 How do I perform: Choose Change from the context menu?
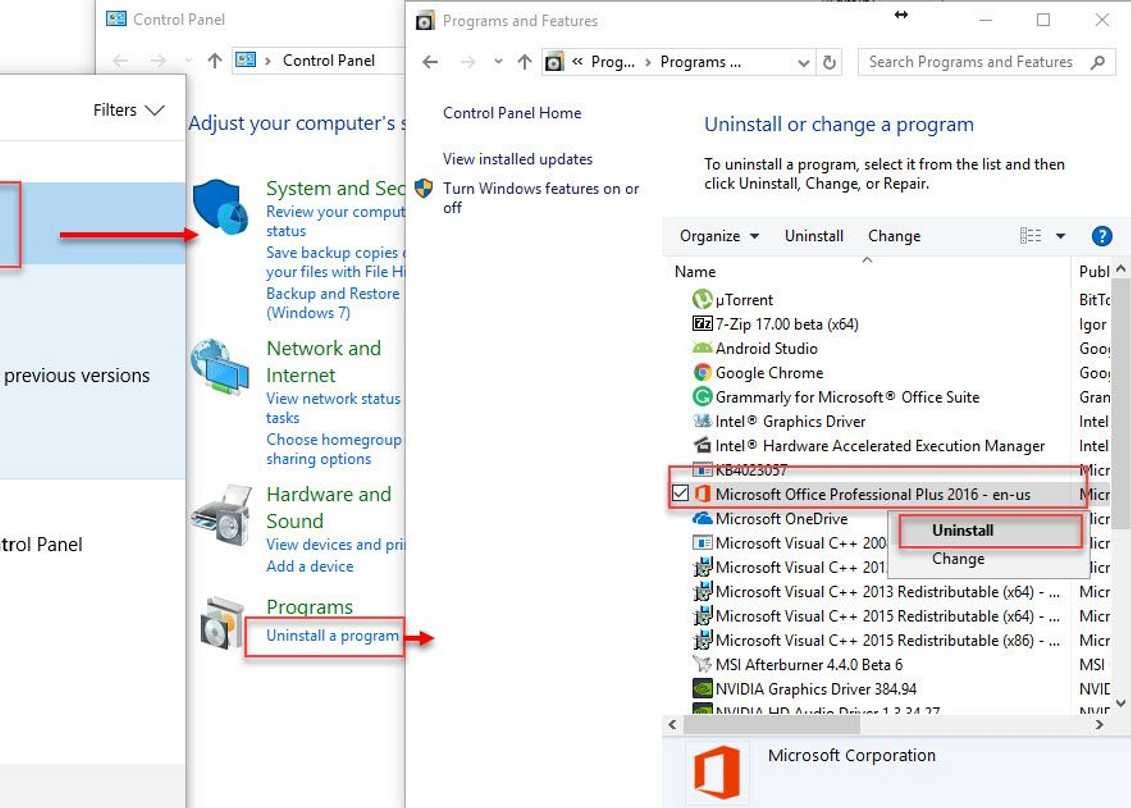(x=958, y=559)
